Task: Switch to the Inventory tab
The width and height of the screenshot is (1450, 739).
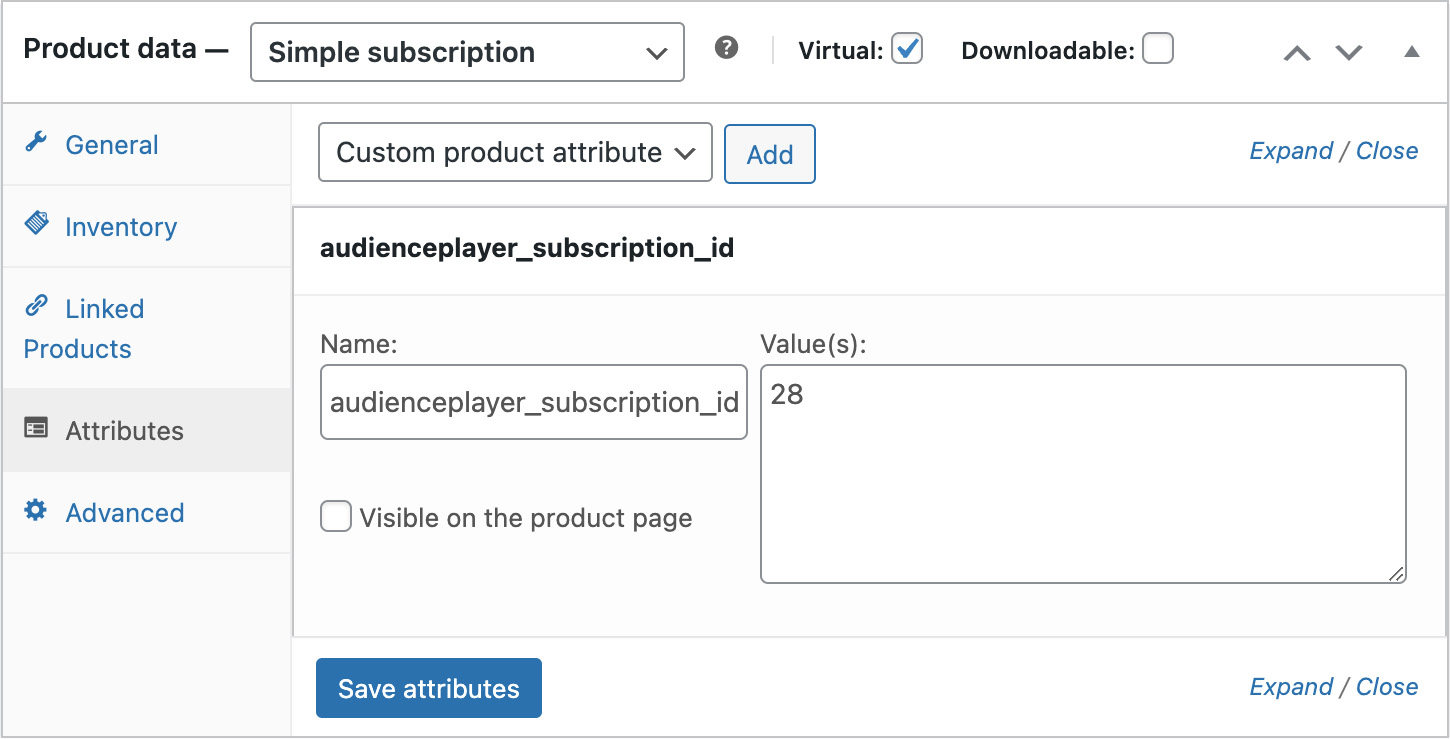Action: click(x=121, y=227)
